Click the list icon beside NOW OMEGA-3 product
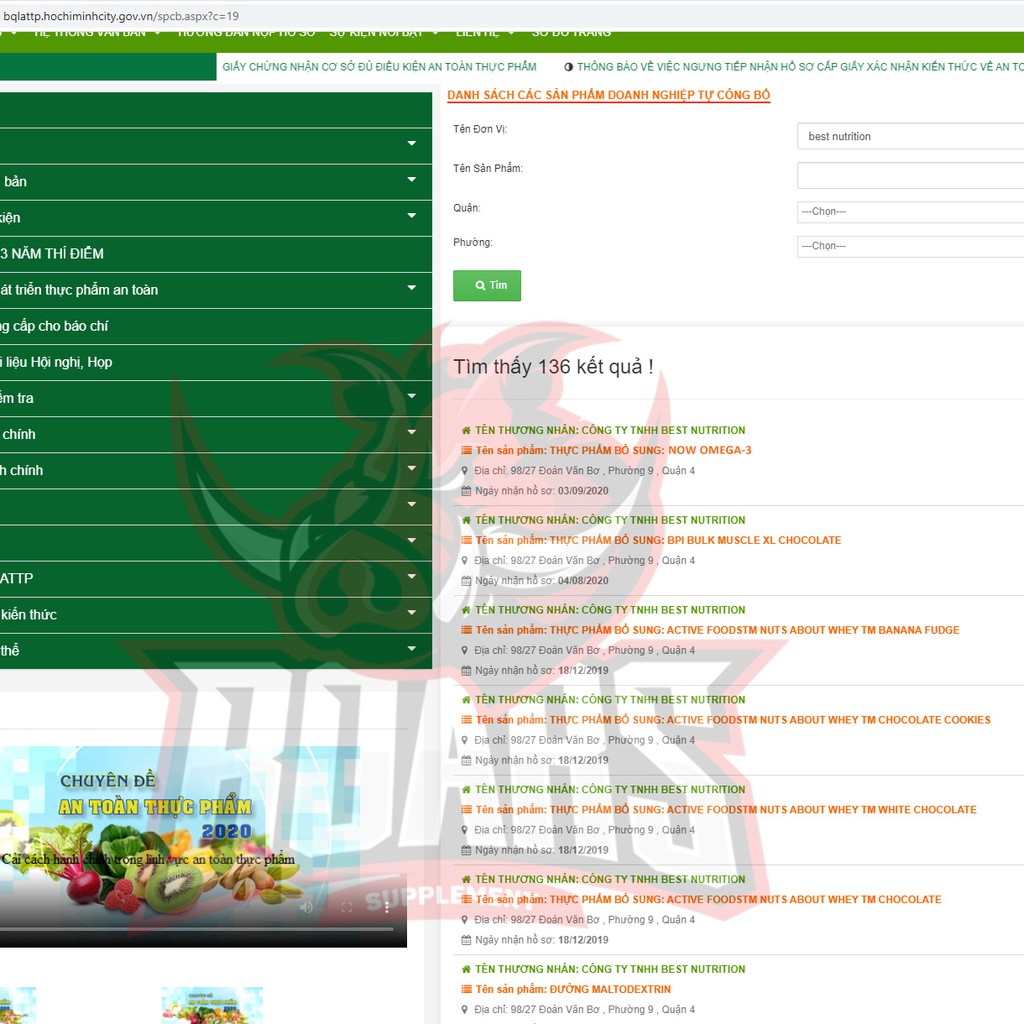Screen dimensions: 1024x1024 click(x=466, y=451)
